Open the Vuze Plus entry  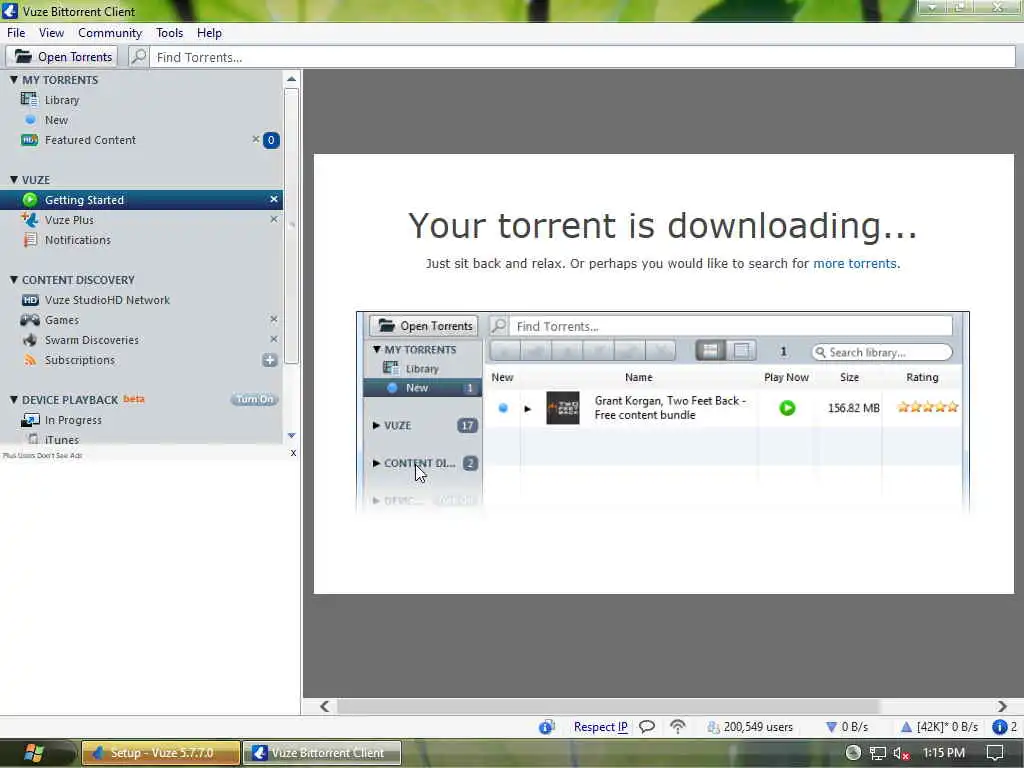[69, 220]
